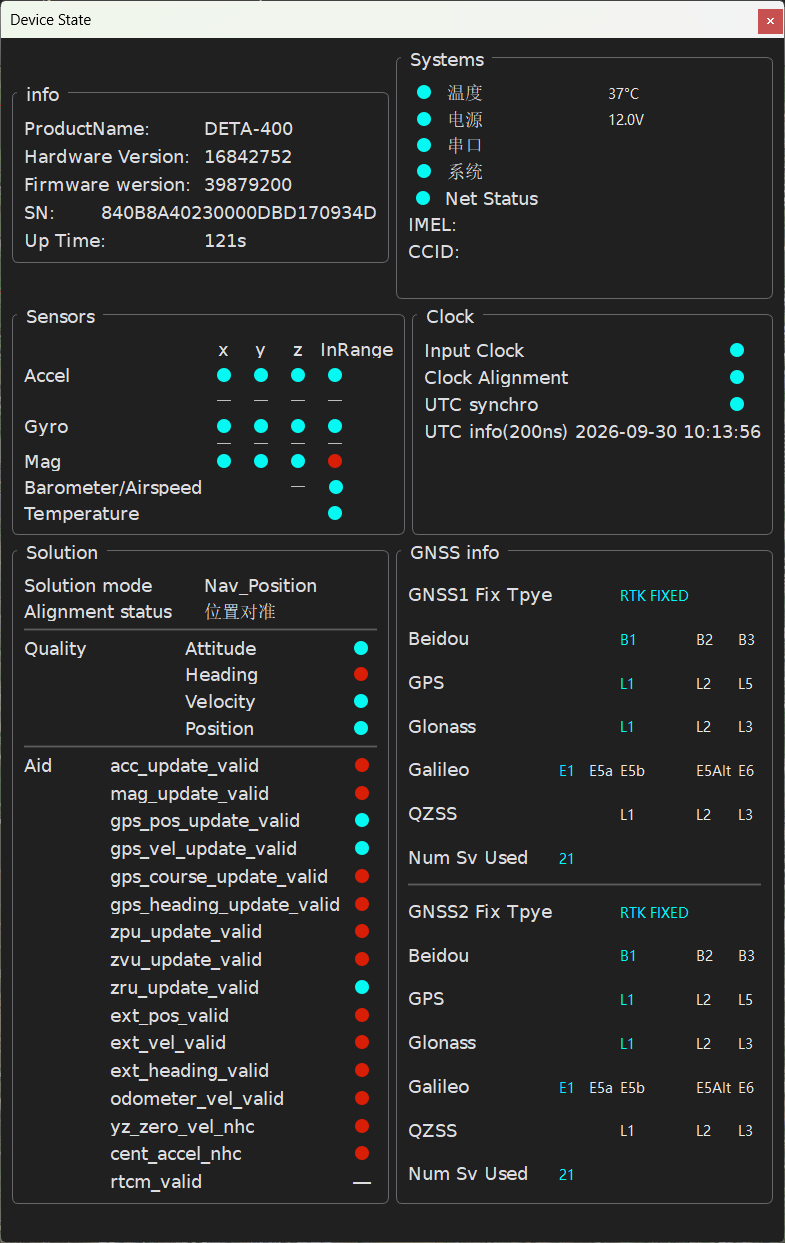Click the Accel InRange indicator

pos(335,375)
